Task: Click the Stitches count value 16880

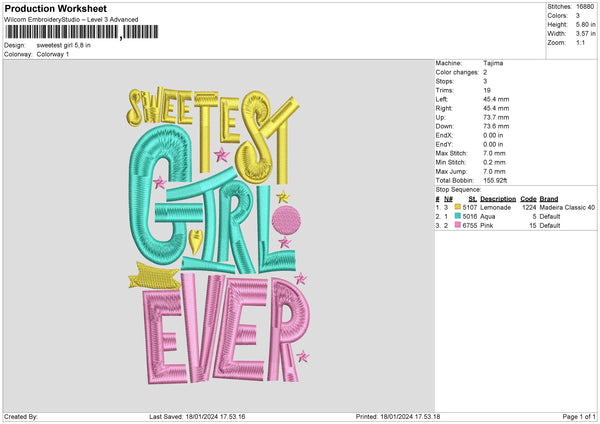Action: click(586, 7)
